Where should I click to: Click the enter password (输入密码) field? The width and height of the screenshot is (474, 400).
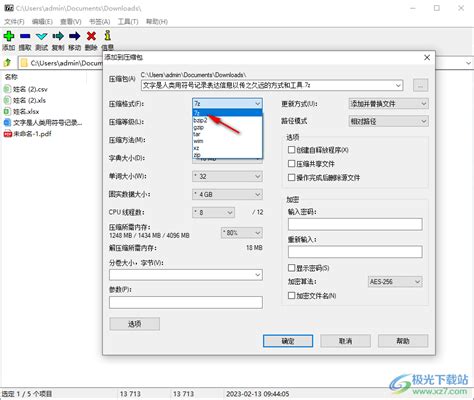point(355,224)
